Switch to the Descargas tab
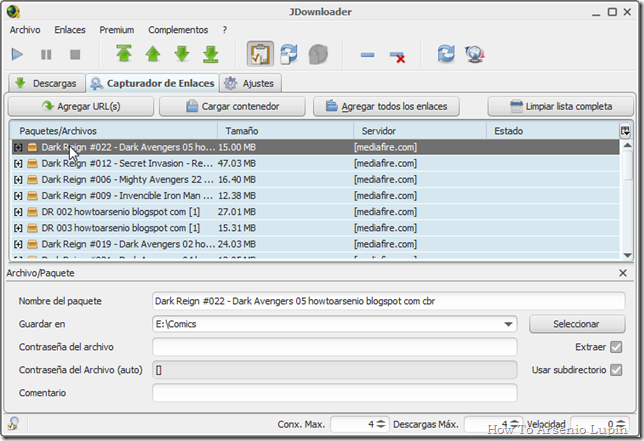Screen dimensions: 644x441 pos(44,83)
